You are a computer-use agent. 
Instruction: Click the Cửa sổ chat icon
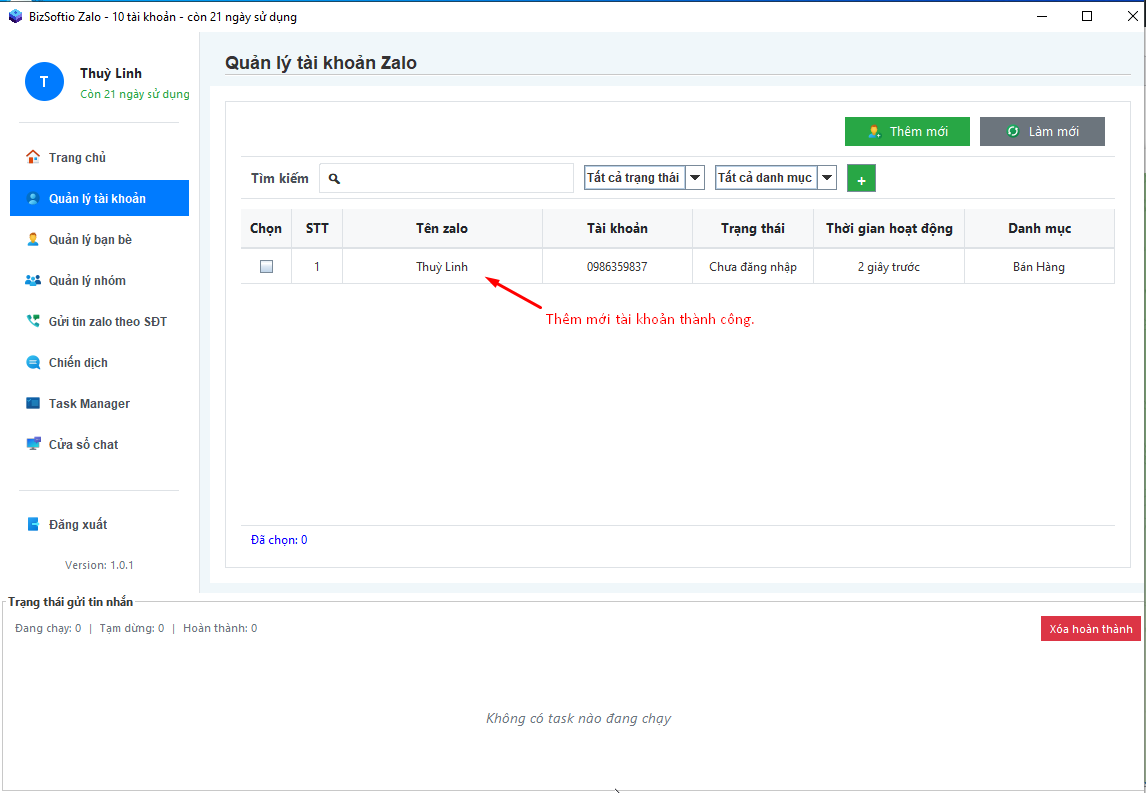coord(33,444)
